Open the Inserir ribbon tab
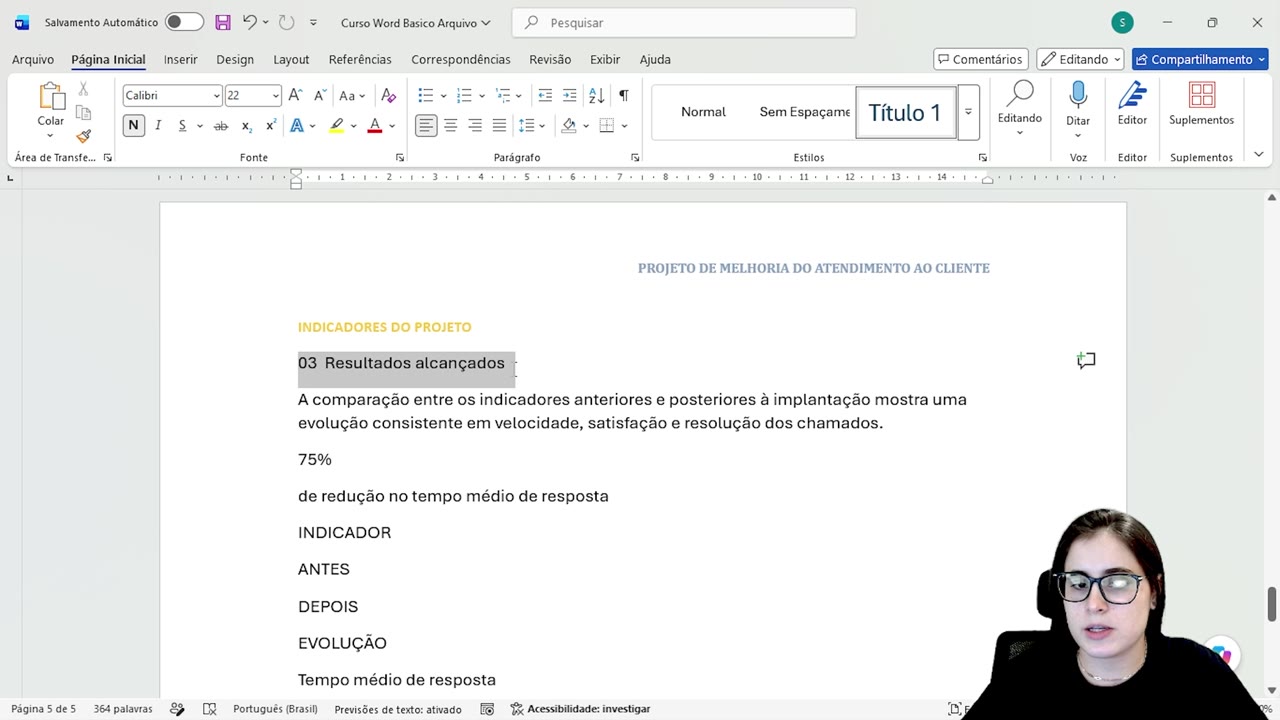The image size is (1280, 720). click(x=181, y=59)
